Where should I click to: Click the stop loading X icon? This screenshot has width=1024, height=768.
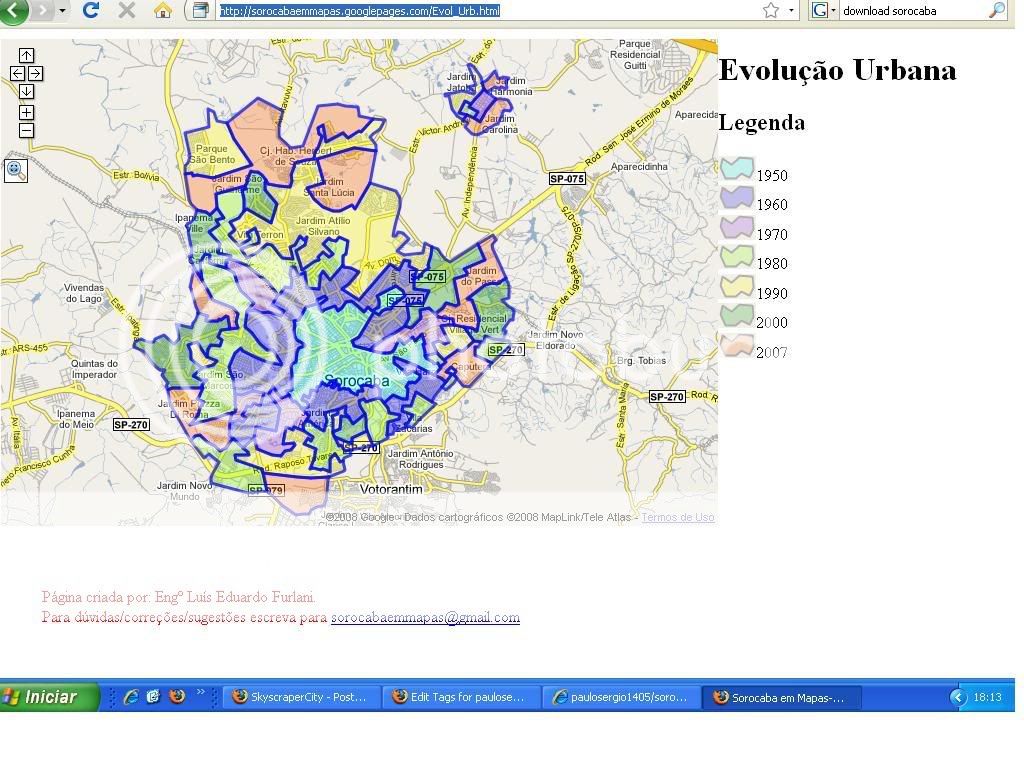(x=127, y=10)
